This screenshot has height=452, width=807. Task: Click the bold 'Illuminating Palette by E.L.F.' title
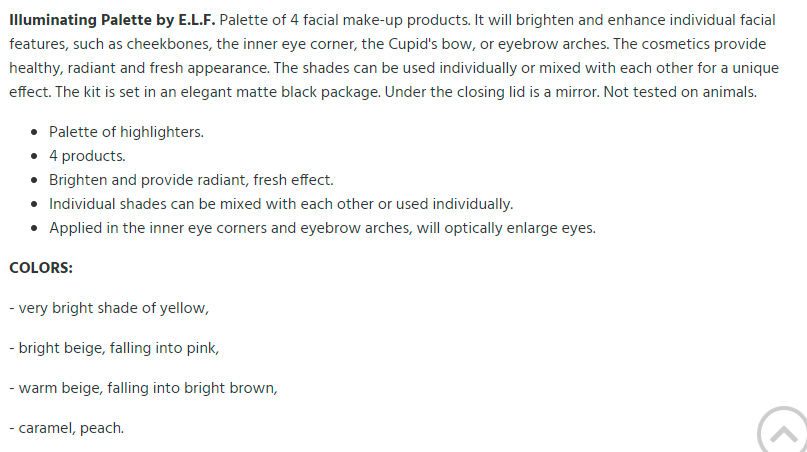click(x=112, y=20)
